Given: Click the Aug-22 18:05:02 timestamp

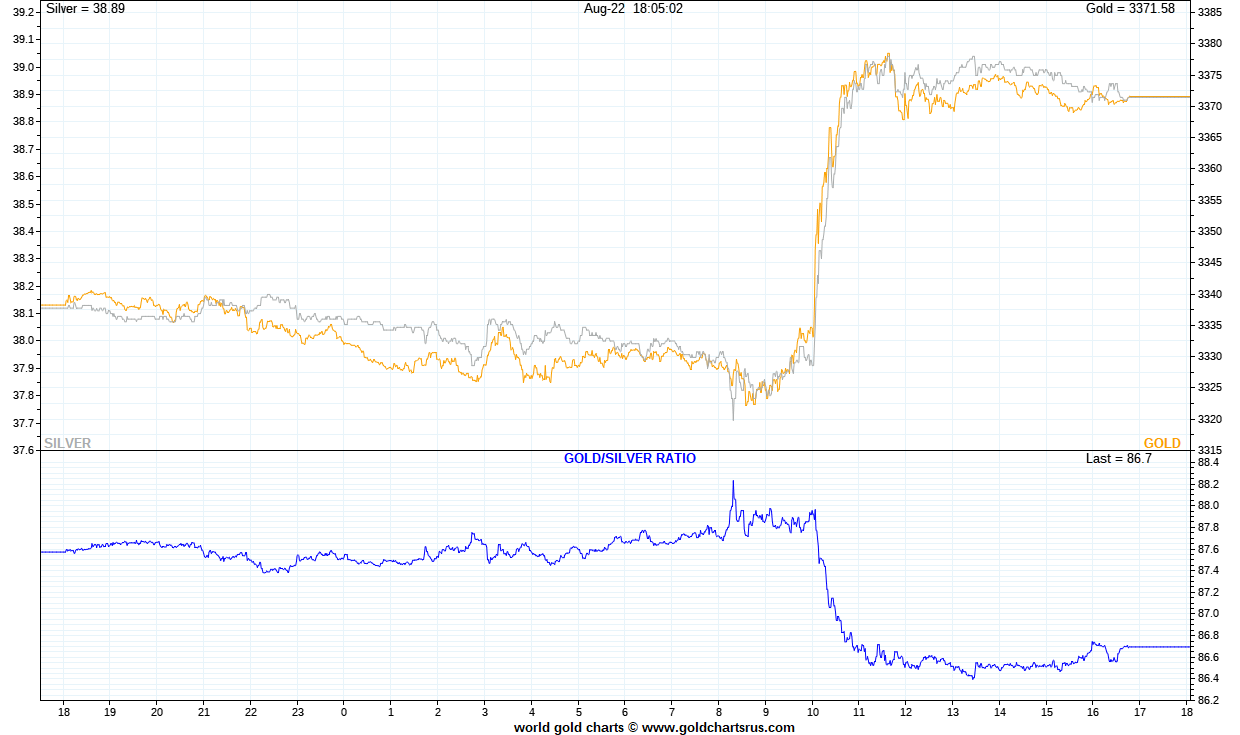Looking at the screenshot, I should click(633, 8).
